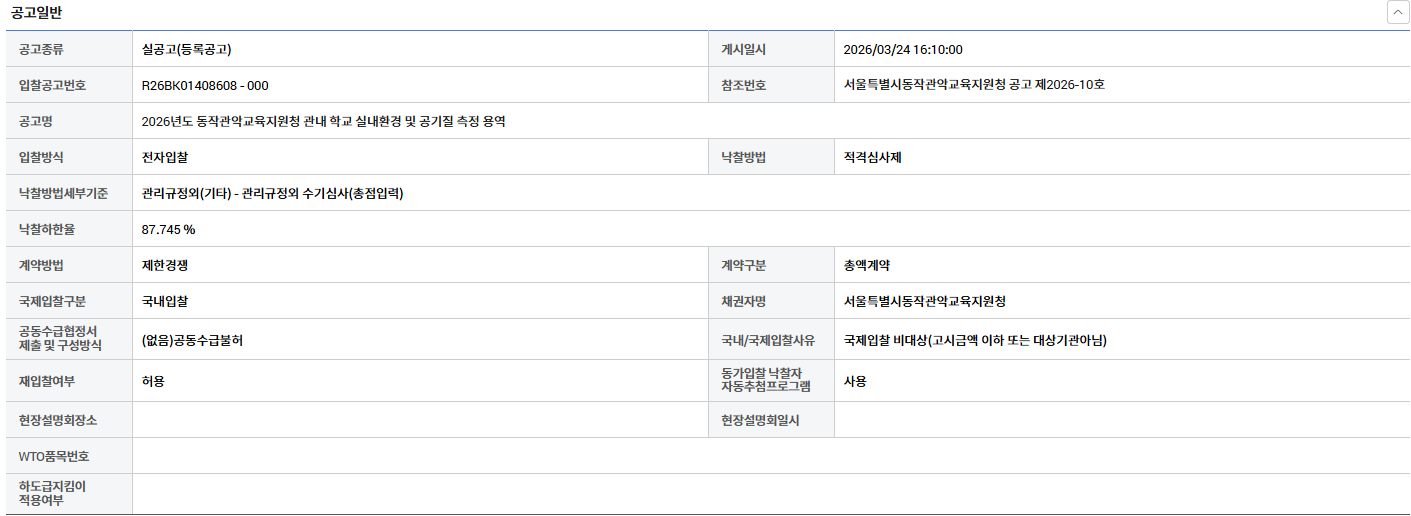Select the (없음)공동수급불허 value

[x=192, y=340]
